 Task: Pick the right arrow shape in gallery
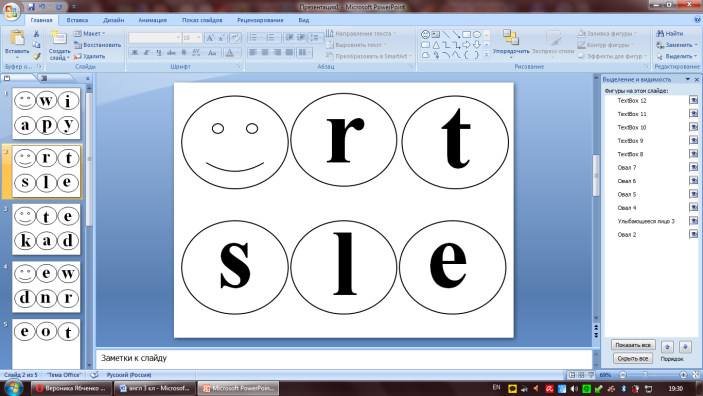pos(466,45)
